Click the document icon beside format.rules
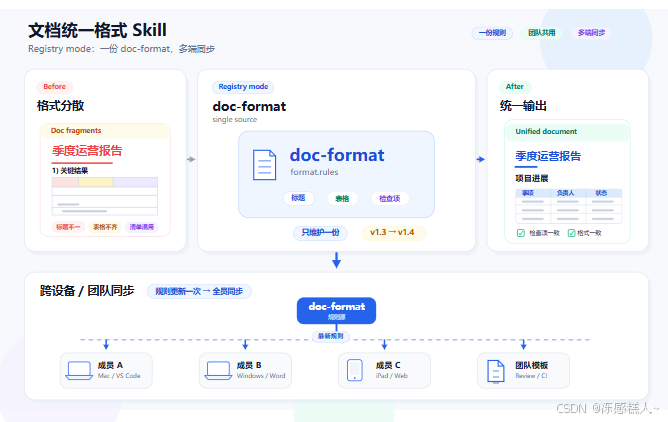668x422 pixels. 264,165
